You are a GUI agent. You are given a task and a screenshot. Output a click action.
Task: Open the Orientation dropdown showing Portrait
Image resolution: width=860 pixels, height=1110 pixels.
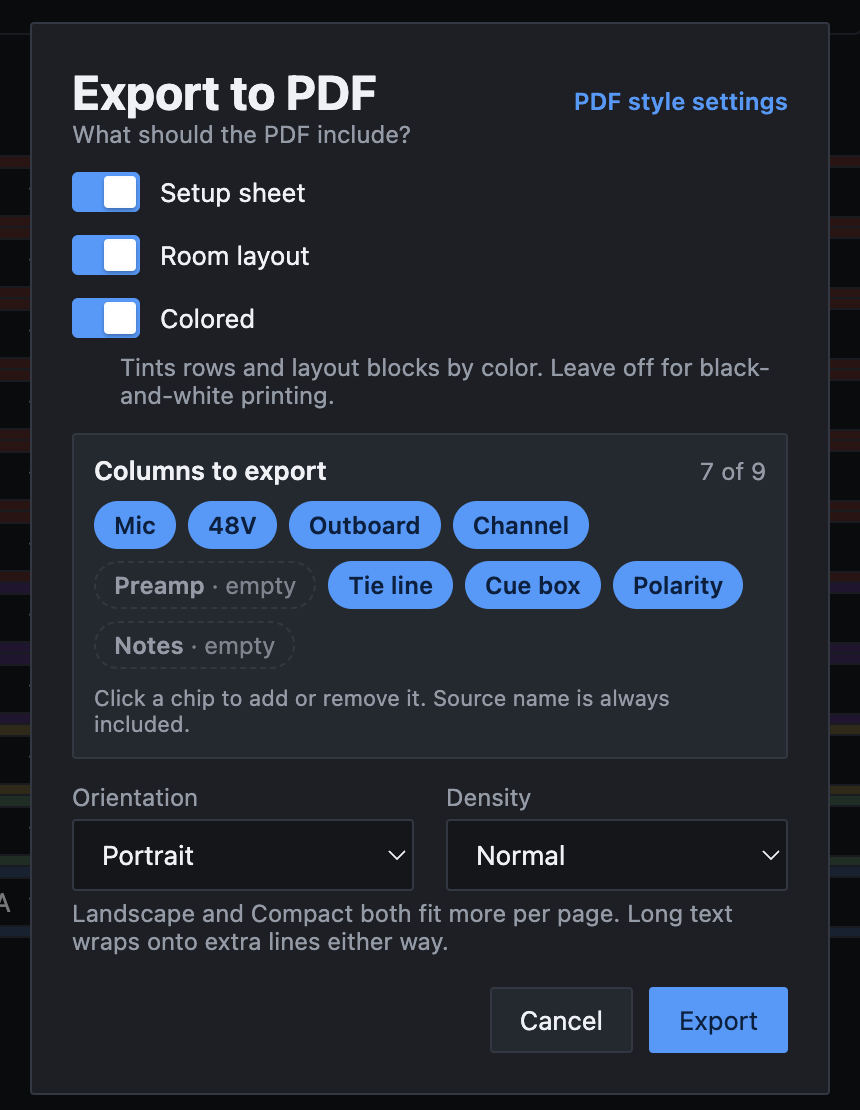[x=243, y=855]
